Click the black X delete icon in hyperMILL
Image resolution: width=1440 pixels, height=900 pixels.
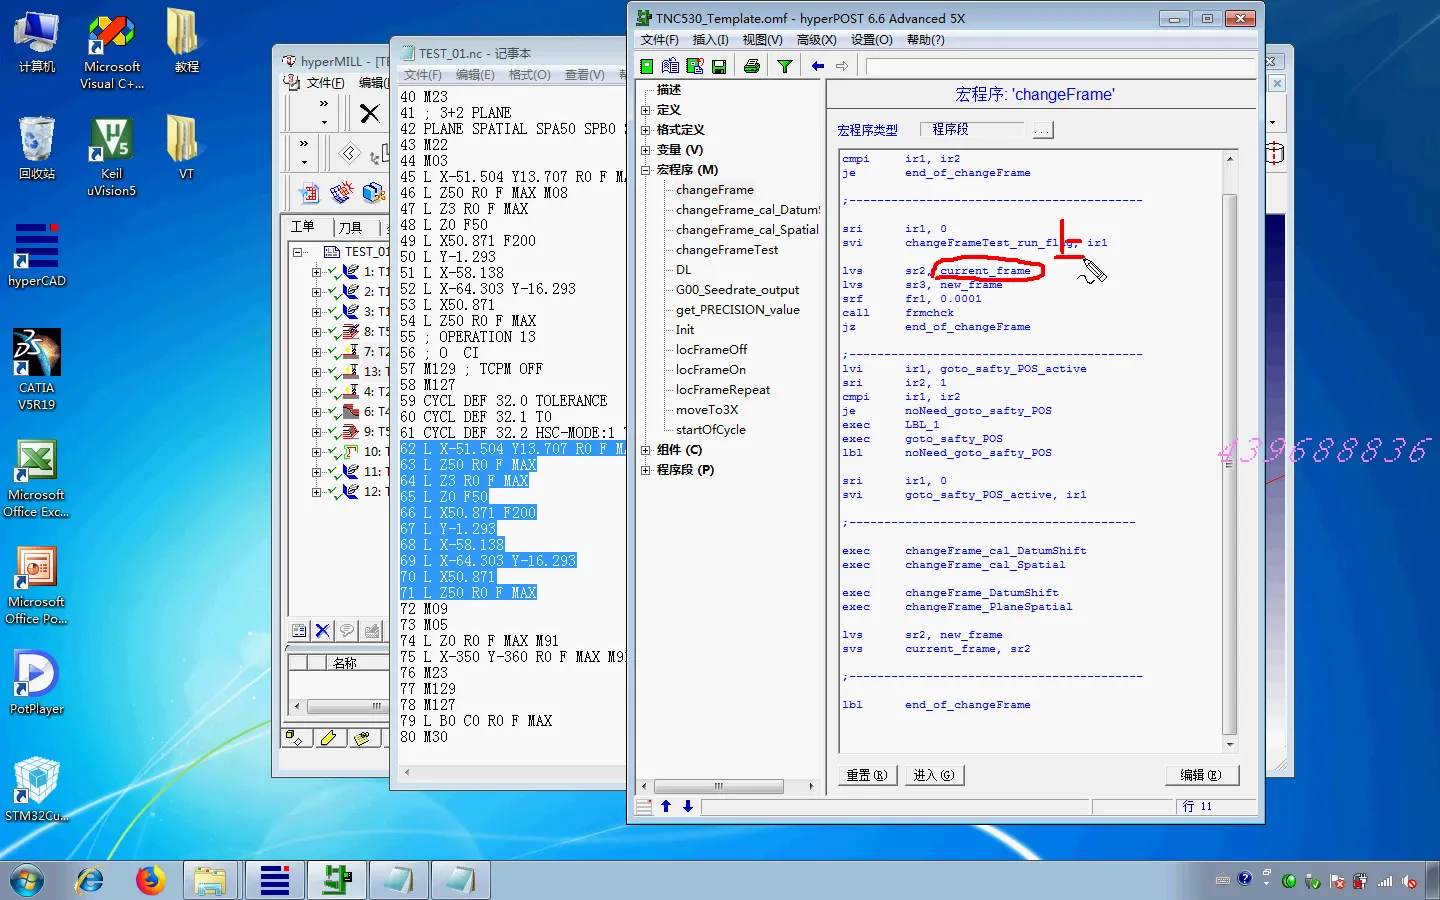coord(369,113)
